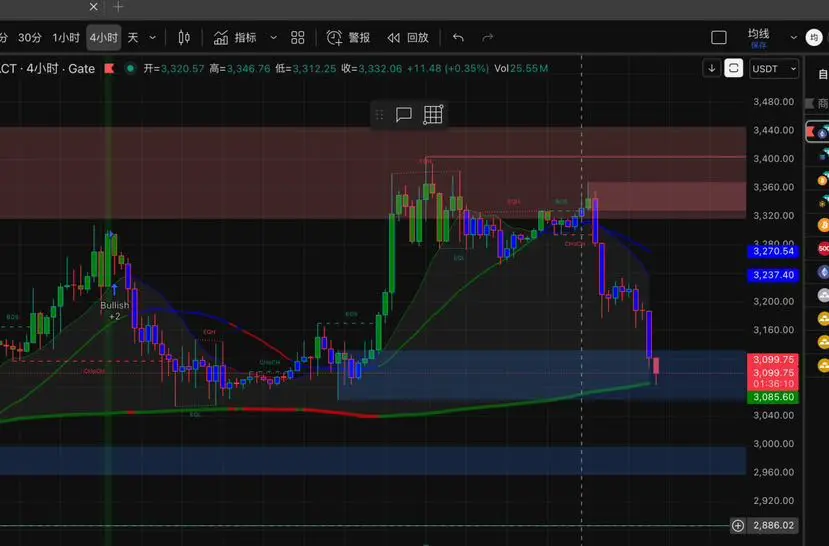Select the 30分 timeframe
829x546 pixels.
pyautogui.click(x=30, y=38)
